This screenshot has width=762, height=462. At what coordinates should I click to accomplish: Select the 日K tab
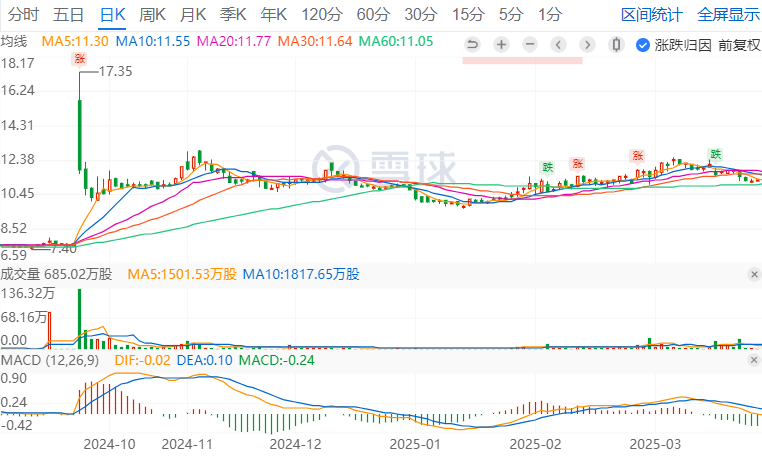[112, 15]
